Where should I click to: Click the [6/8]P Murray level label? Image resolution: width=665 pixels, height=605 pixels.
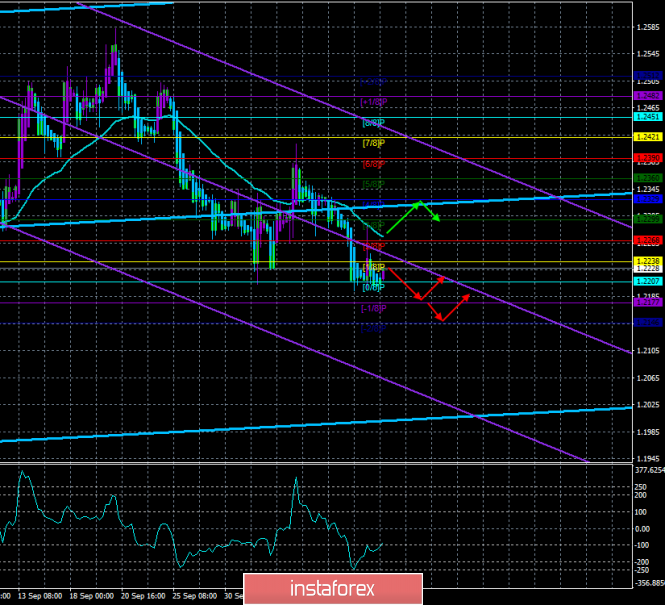(x=372, y=164)
